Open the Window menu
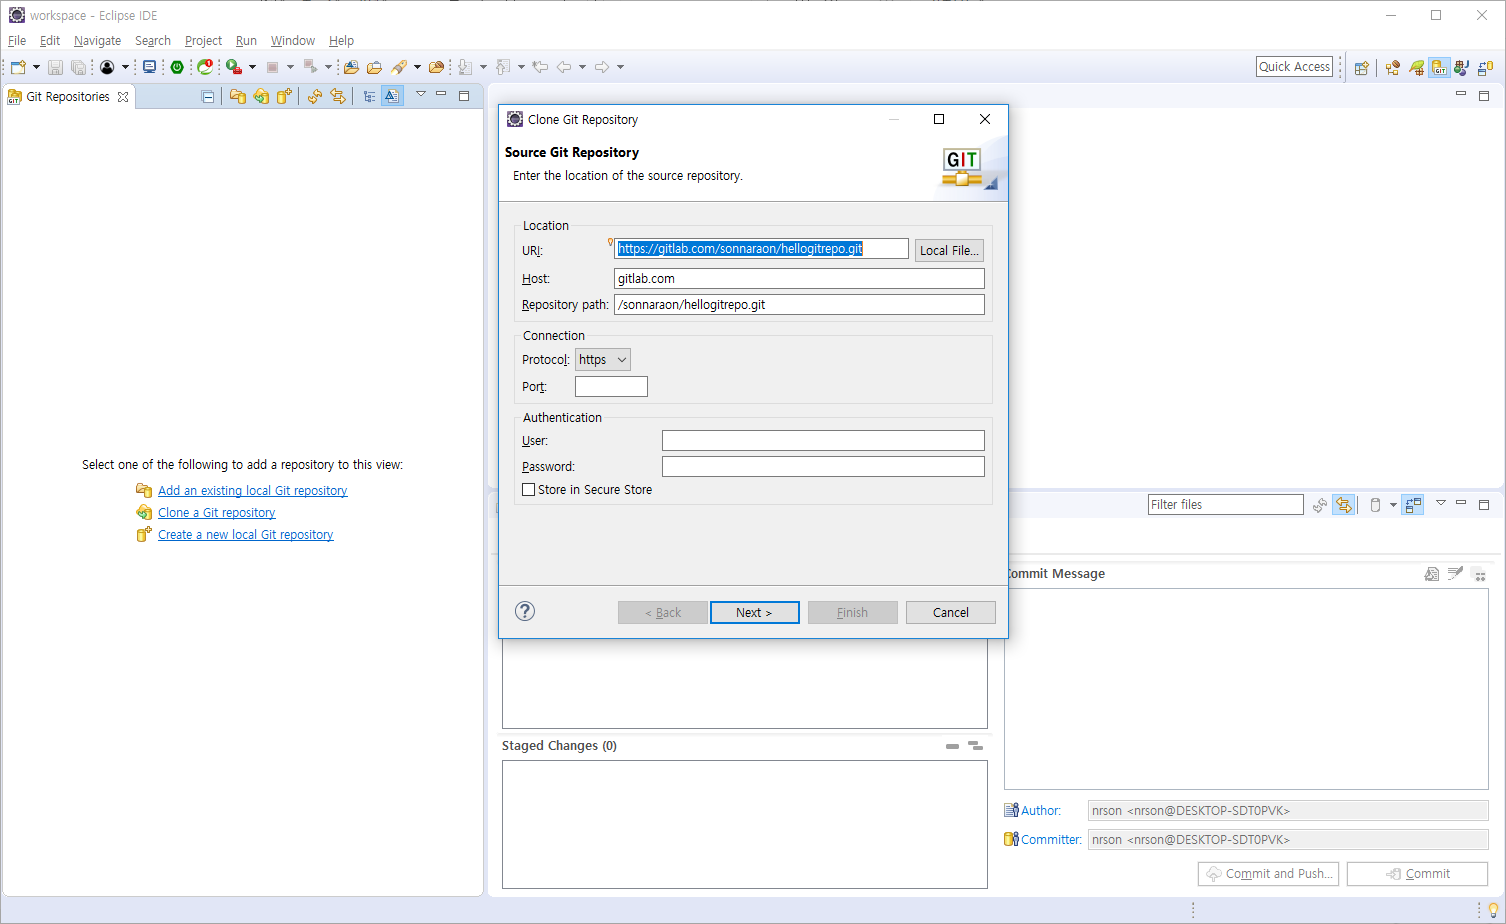The image size is (1506, 924). 293,41
